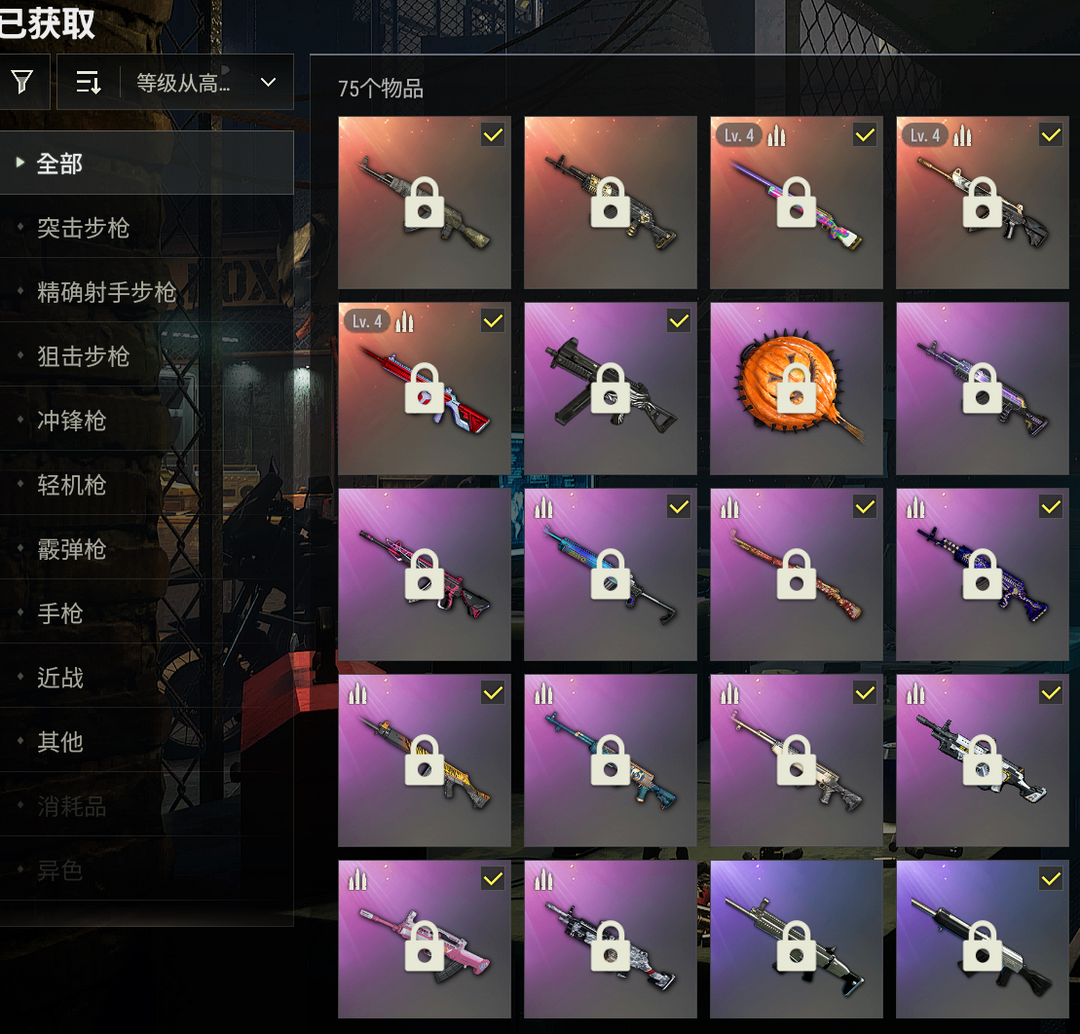Select the silver shotgun skin in the last row
Image resolution: width=1080 pixels, height=1034 pixels.
pyautogui.click(x=982, y=939)
